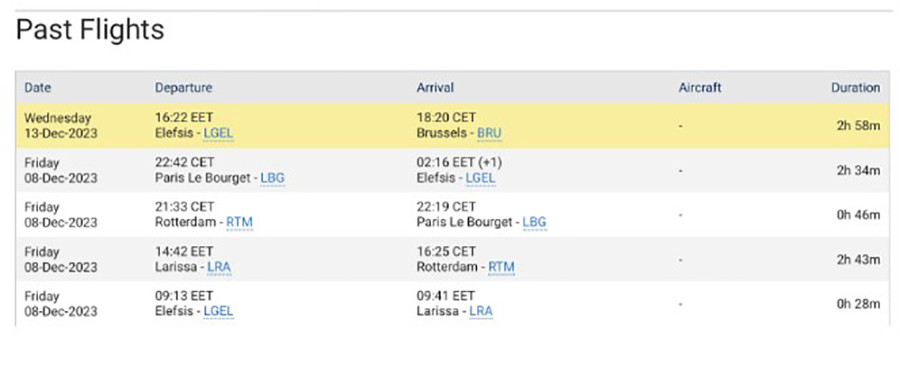Click the Departure column header
The height and width of the screenshot is (375, 900).
[183, 88]
